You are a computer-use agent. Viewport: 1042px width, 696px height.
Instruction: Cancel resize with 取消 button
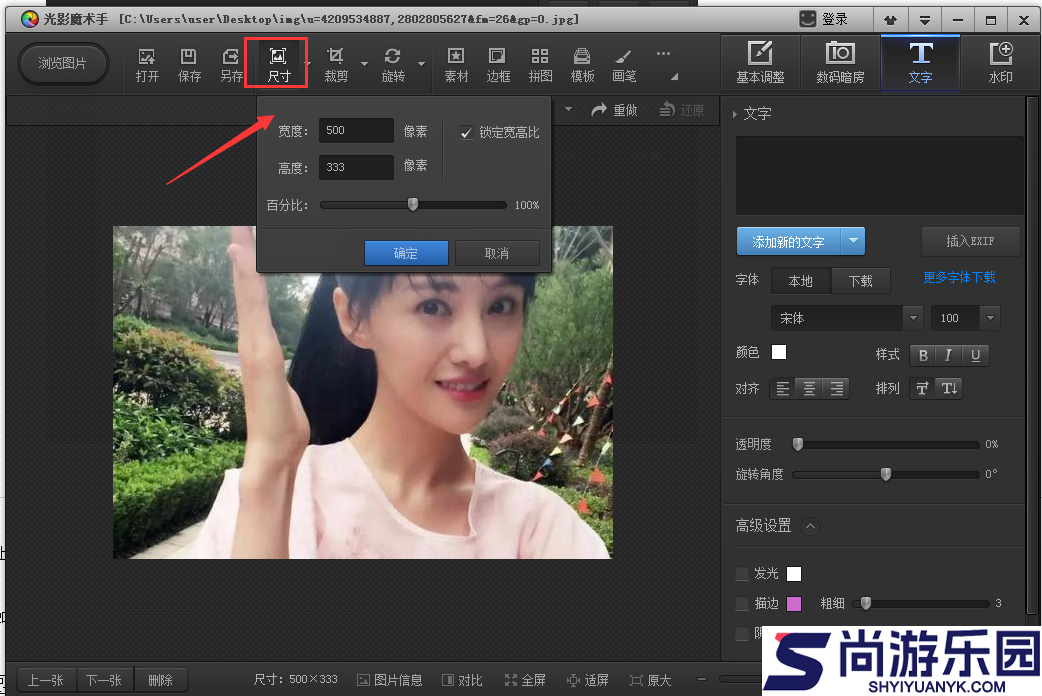[496, 253]
